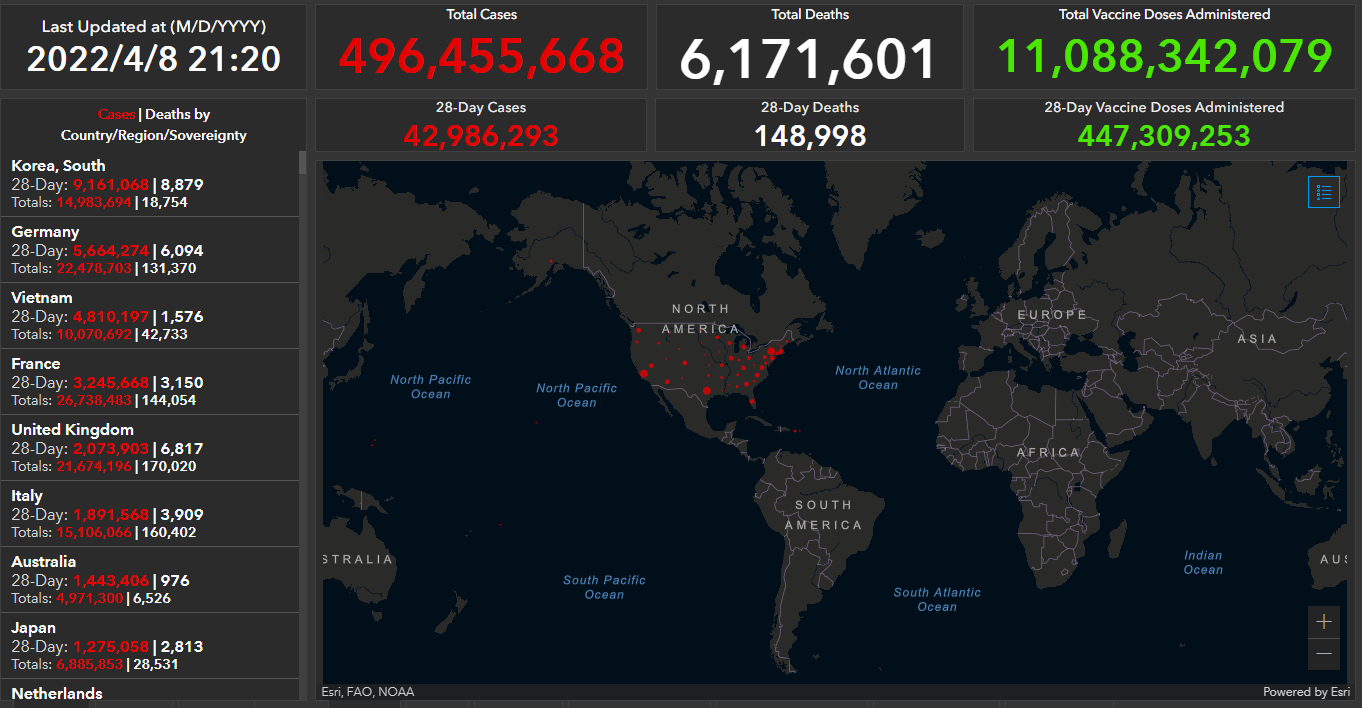Click the Indian Ocean map label

[x=1203, y=563]
